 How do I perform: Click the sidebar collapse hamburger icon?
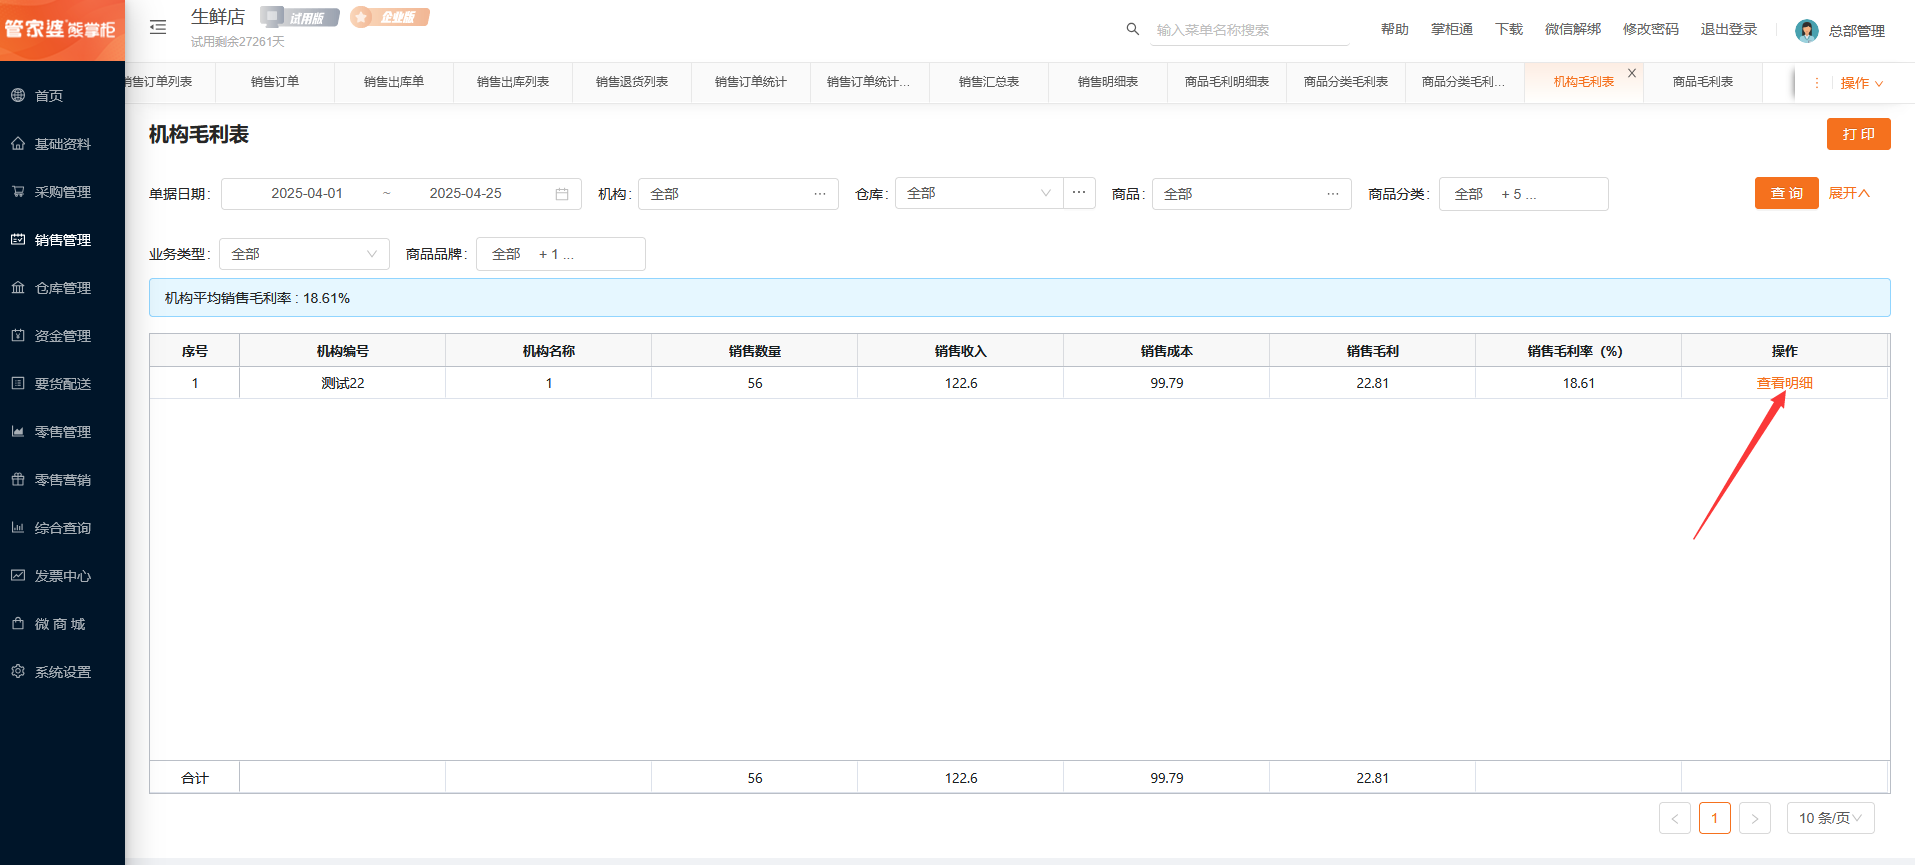click(x=158, y=28)
